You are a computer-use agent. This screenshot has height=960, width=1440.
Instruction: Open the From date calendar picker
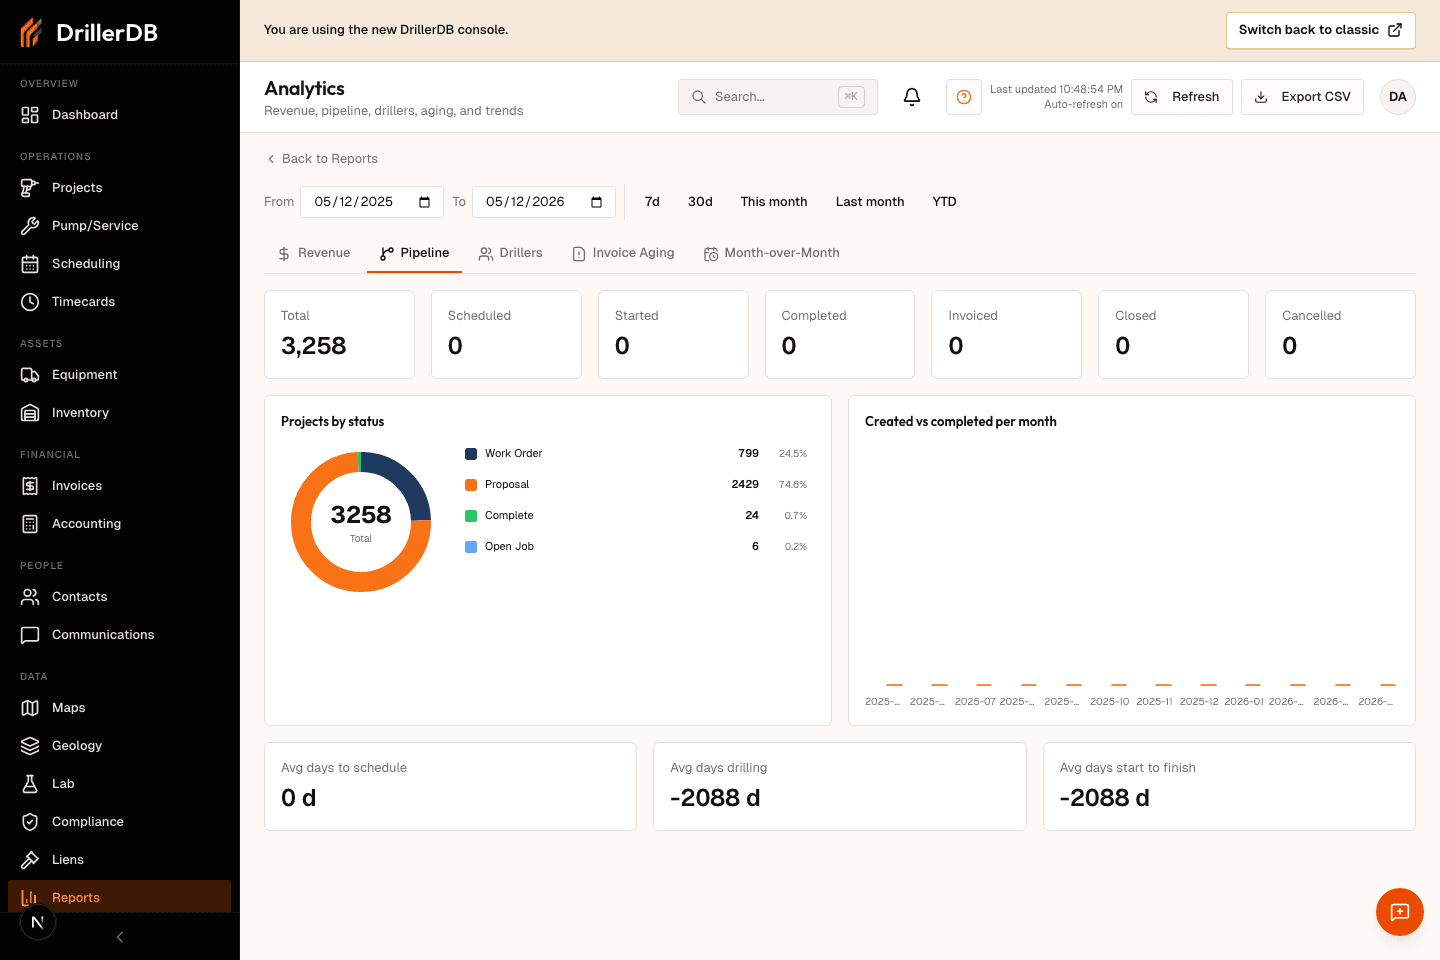coord(424,202)
